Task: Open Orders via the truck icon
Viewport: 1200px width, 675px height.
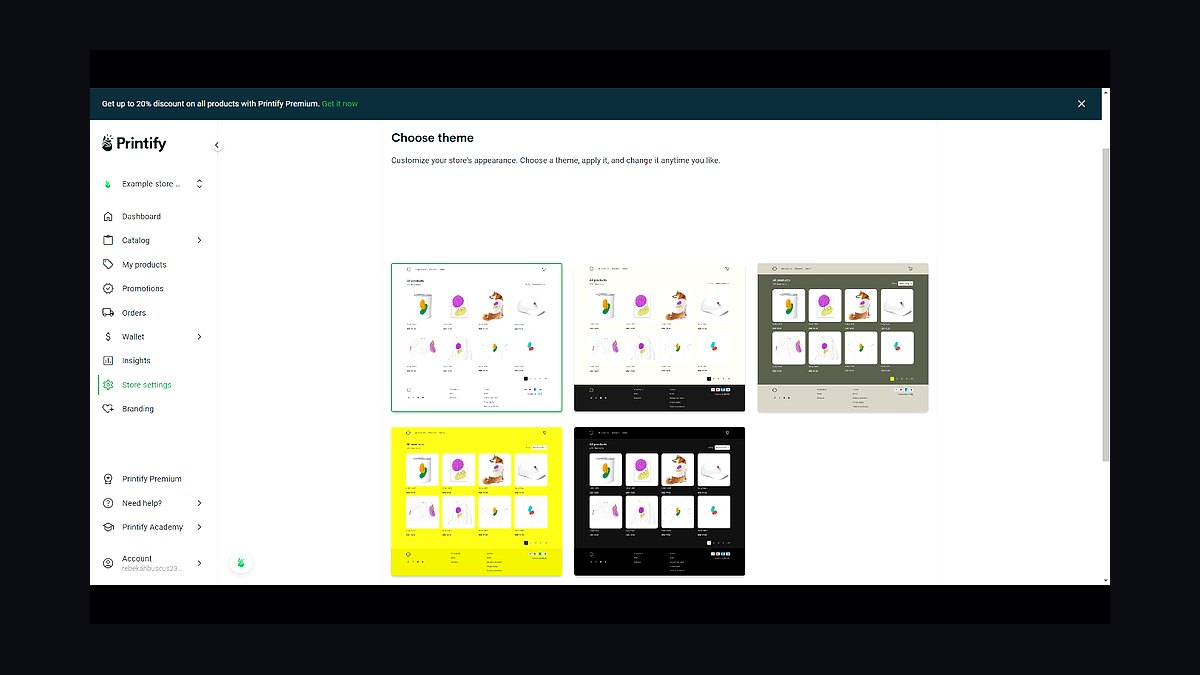Action: (108, 312)
